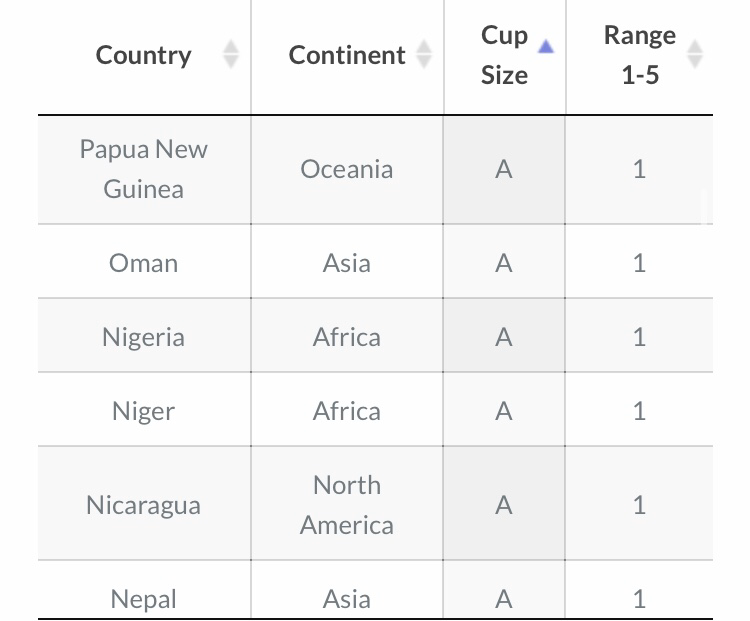Select the Nicaragua country cell
The image size is (750, 621).
(x=143, y=505)
